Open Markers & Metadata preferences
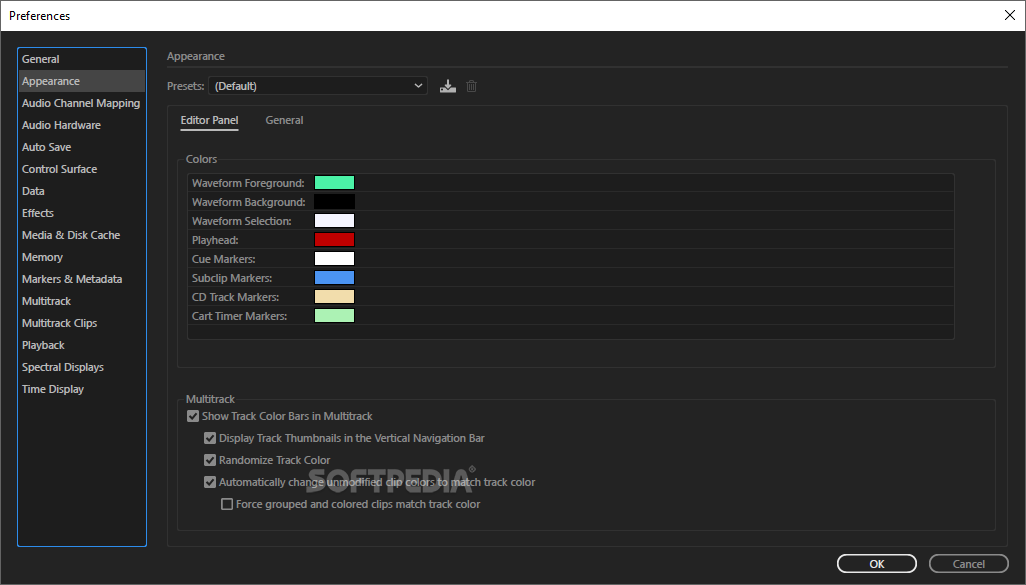This screenshot has height=585, width=1026. 82,279
